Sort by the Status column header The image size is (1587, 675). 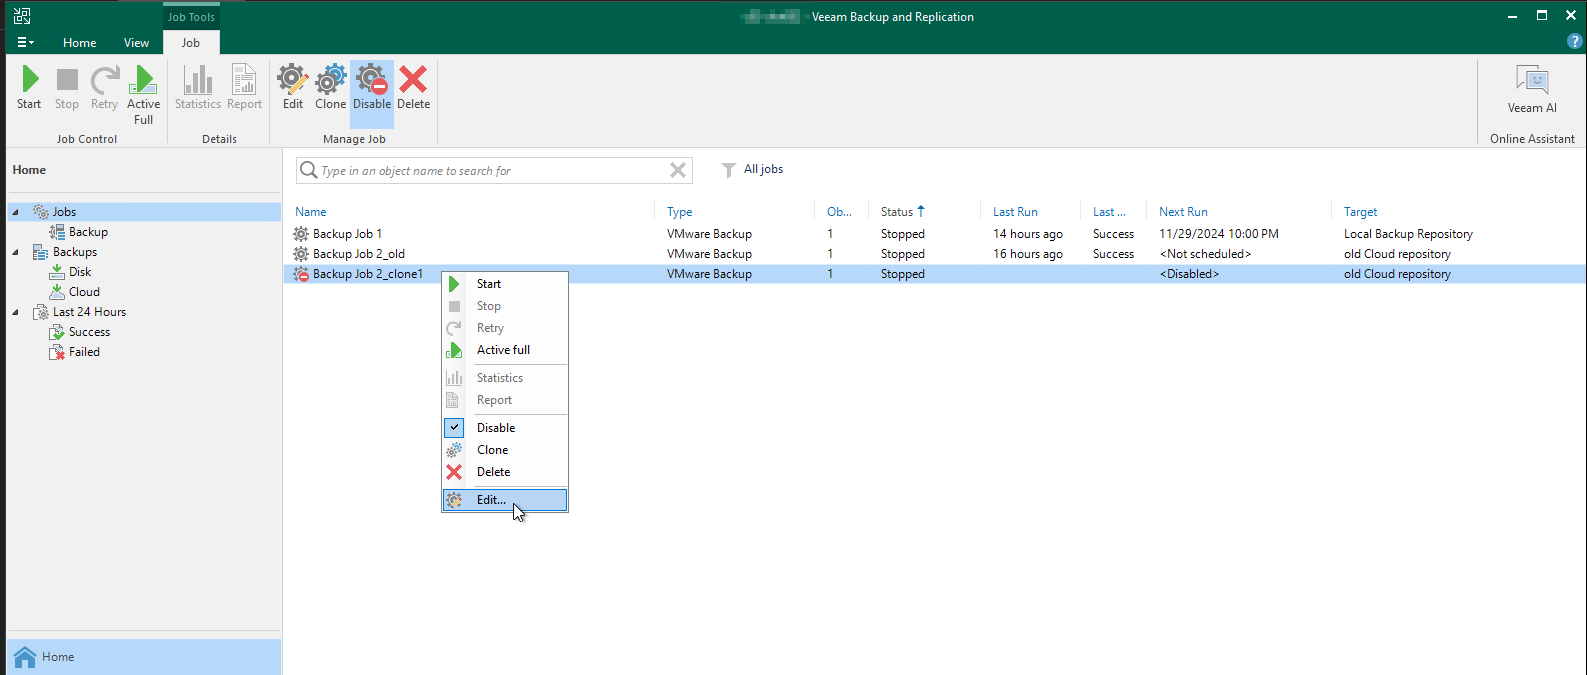click(x=897, y=212)
